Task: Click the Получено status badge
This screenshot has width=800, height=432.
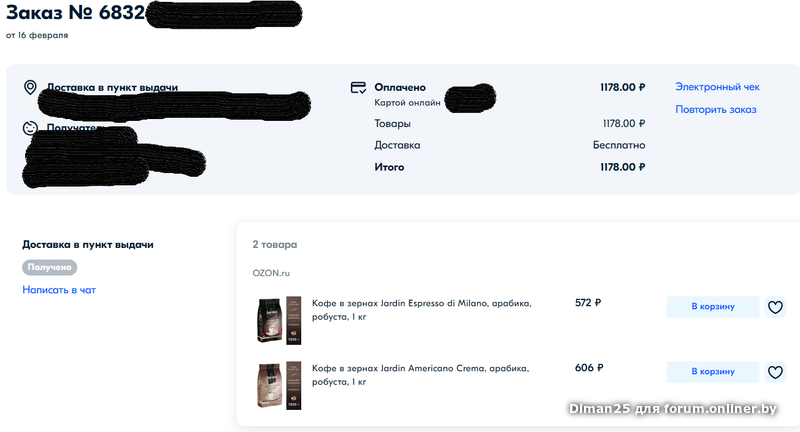Action: tap(49, 267)
